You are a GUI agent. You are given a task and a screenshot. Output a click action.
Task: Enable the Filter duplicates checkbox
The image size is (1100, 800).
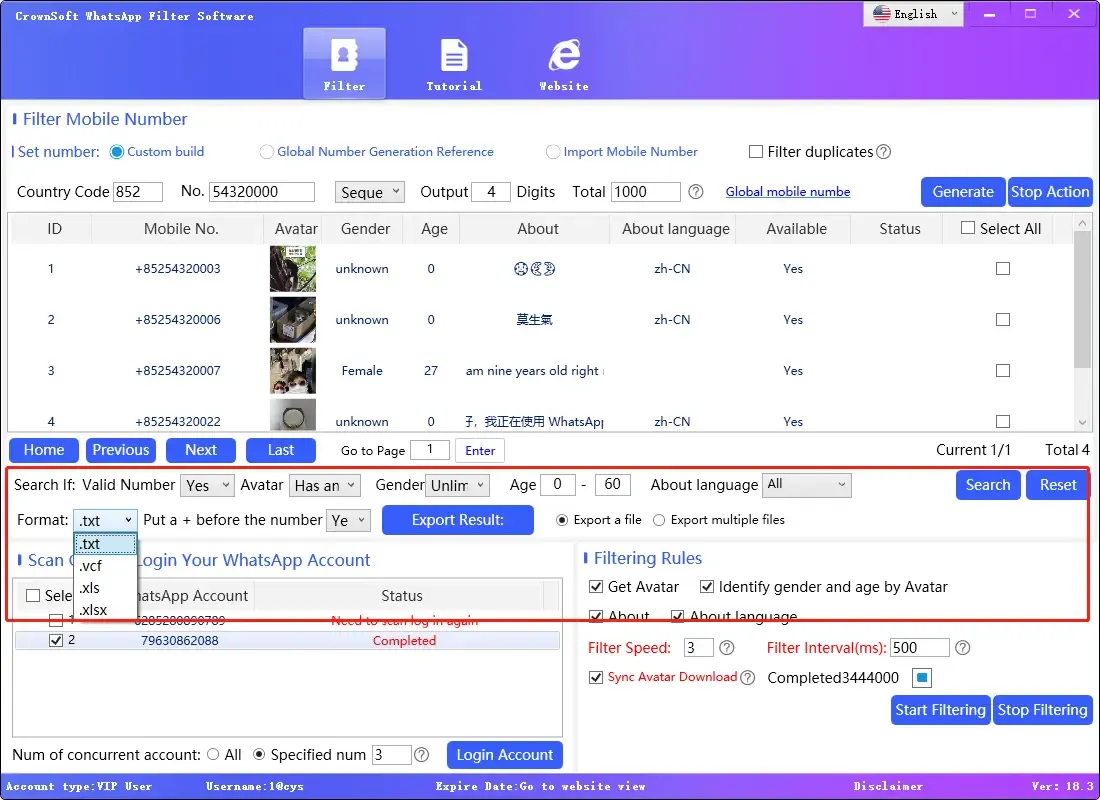757,152
